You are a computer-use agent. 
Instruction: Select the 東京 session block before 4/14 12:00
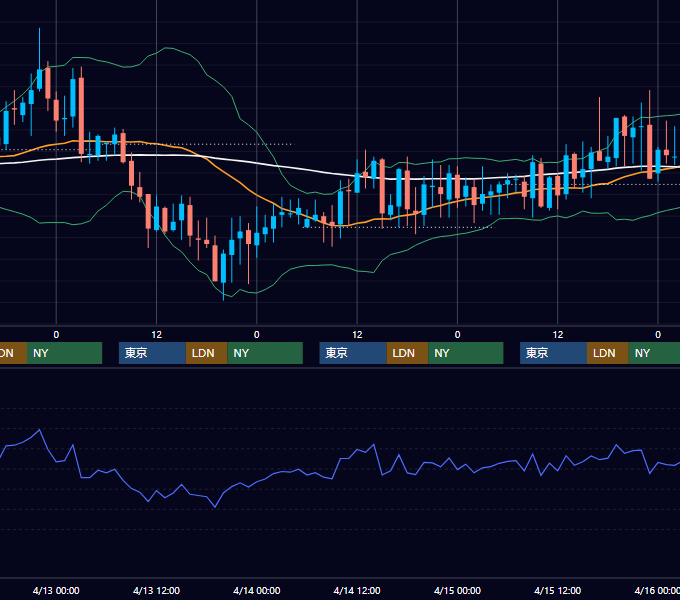click(x=353, y=353)
